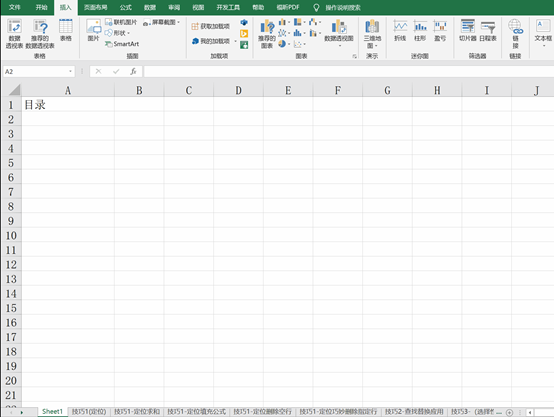Insert a Timeline (日程表) filter

point(488,30)
